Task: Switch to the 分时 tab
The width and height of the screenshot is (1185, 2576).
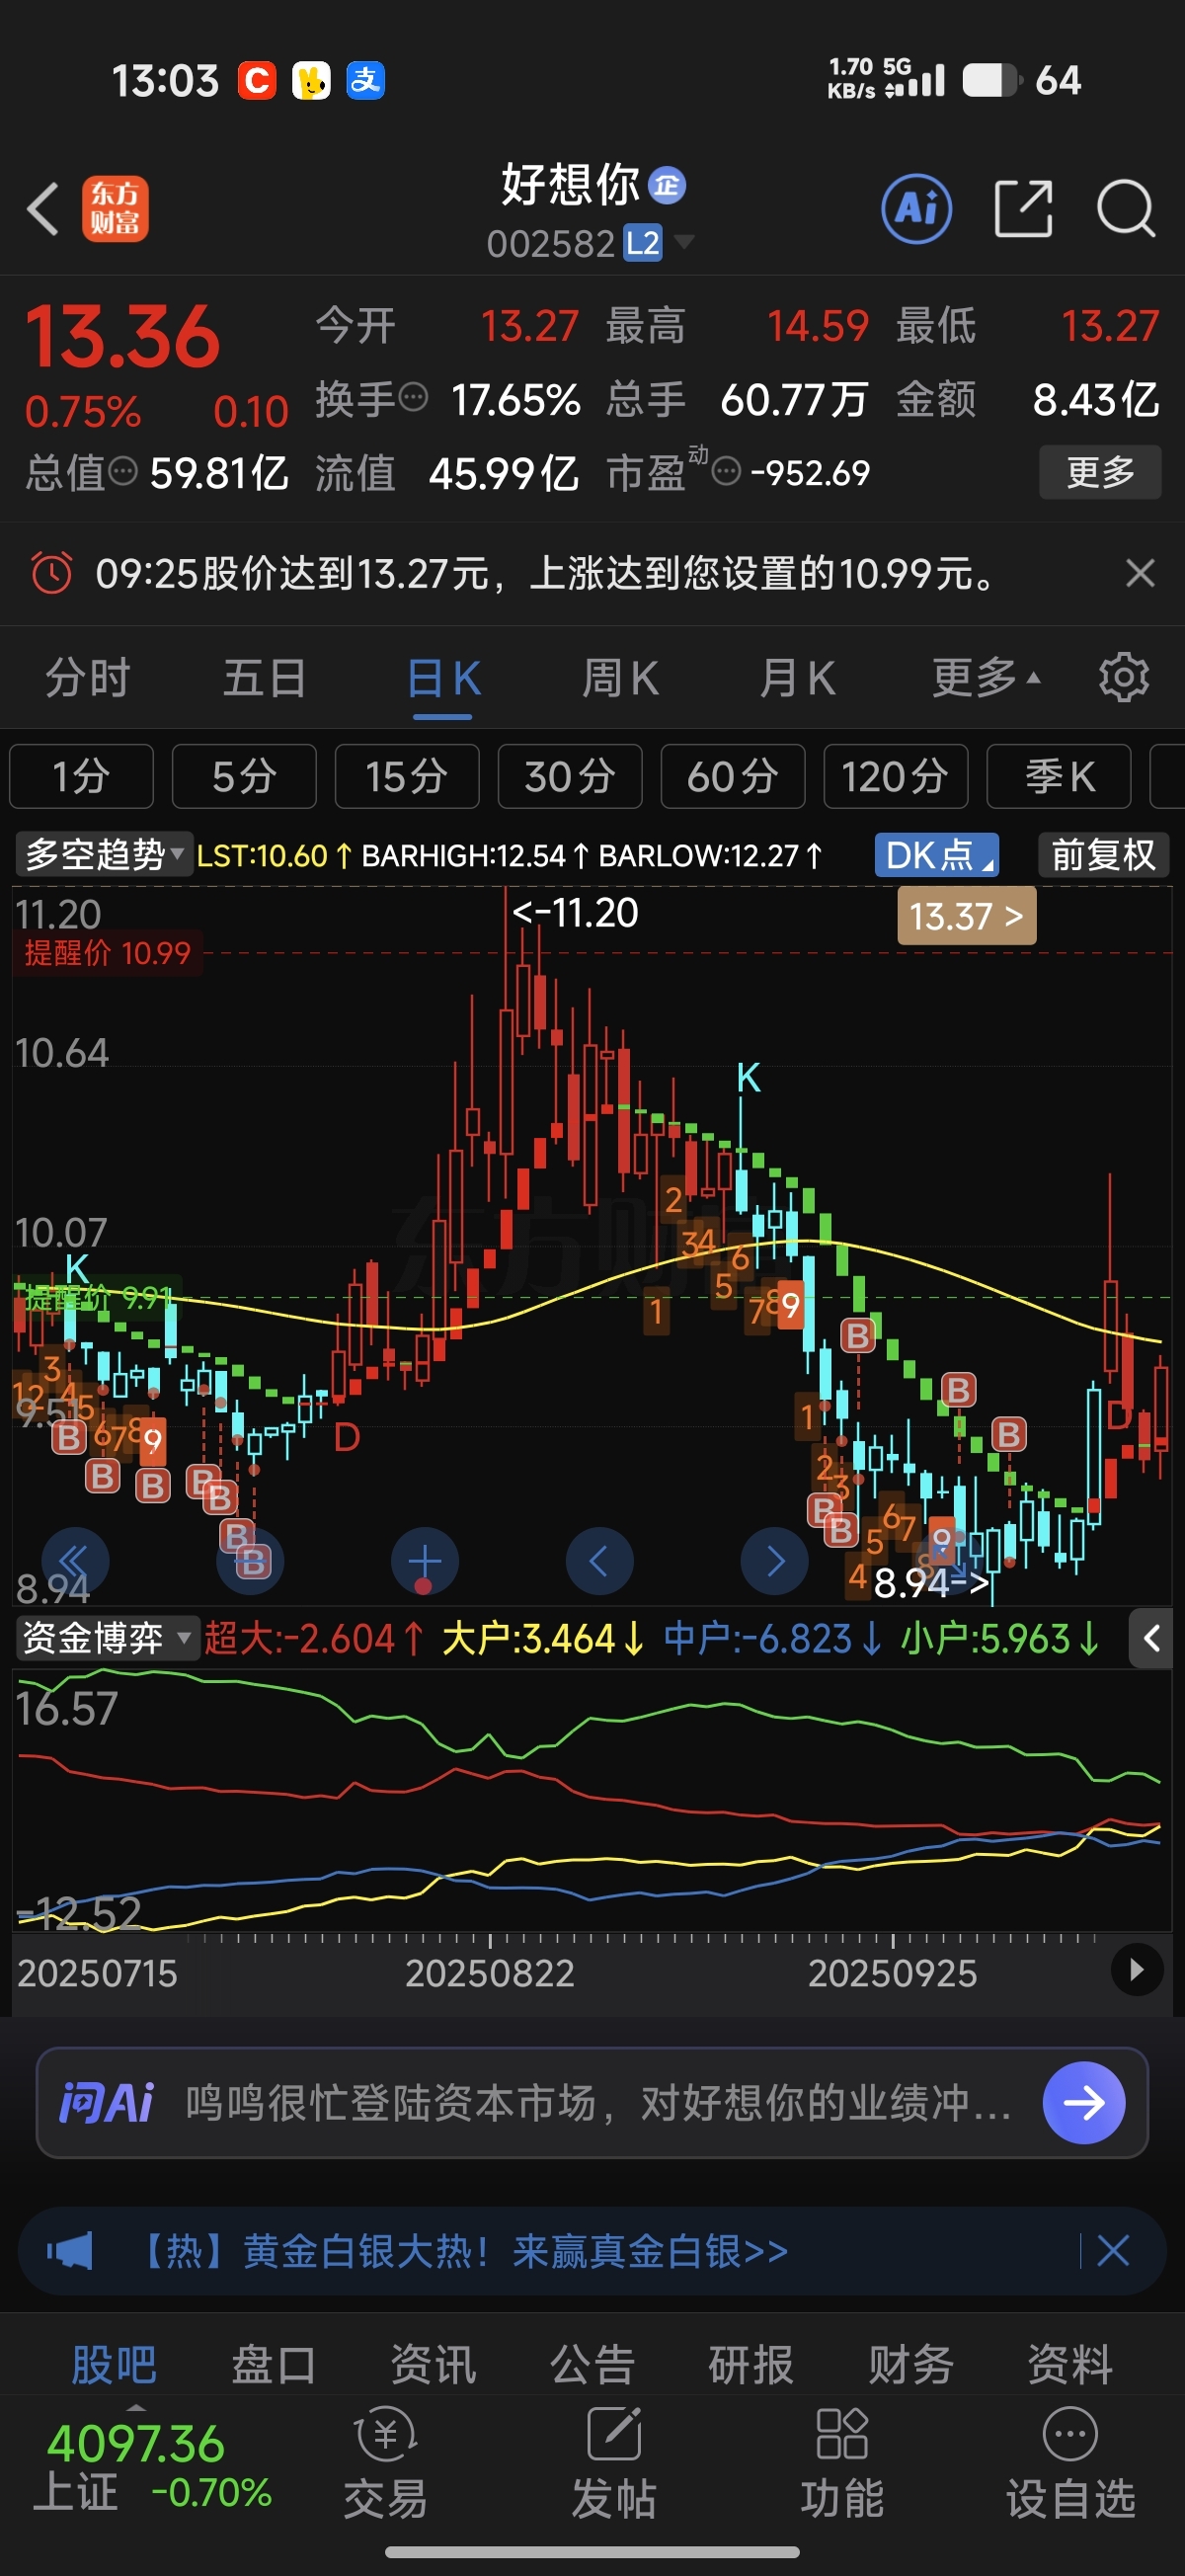Action: 88,678
